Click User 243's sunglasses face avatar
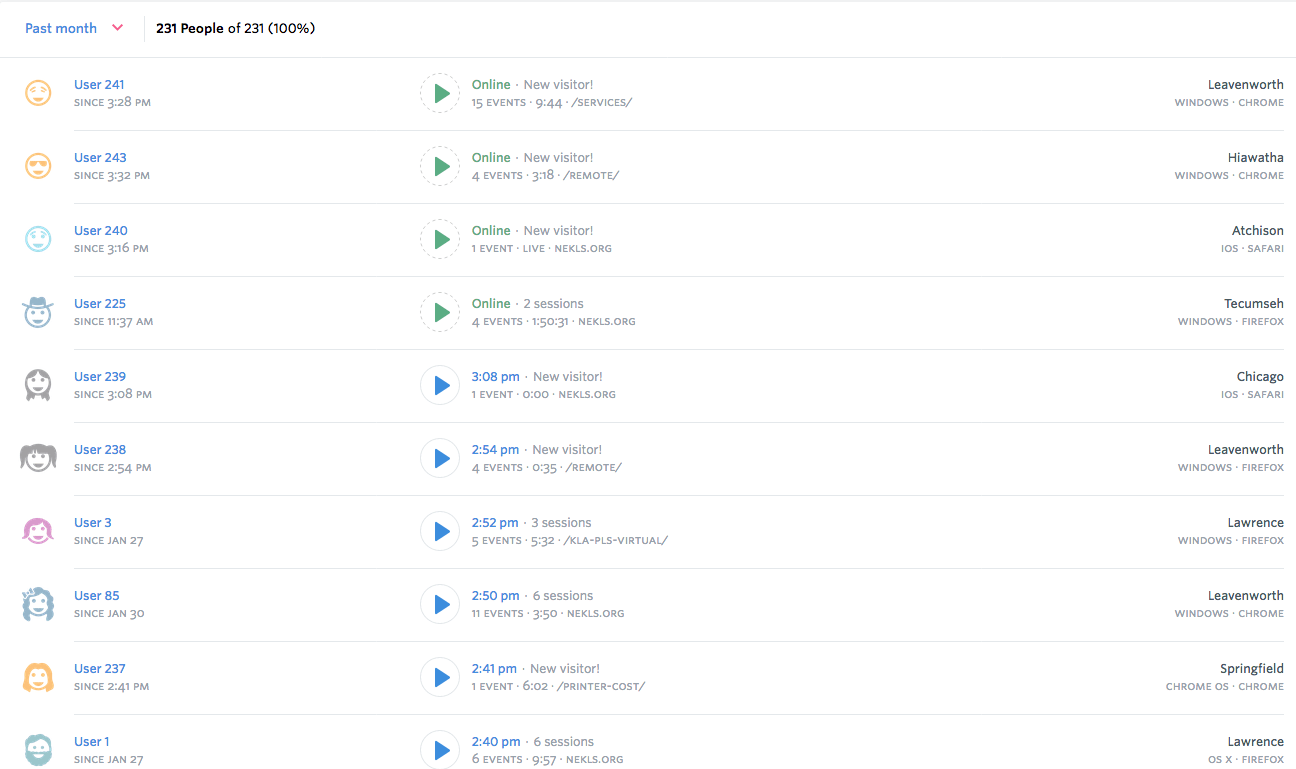Screen dimensions: 1296x769 point(38,166)
